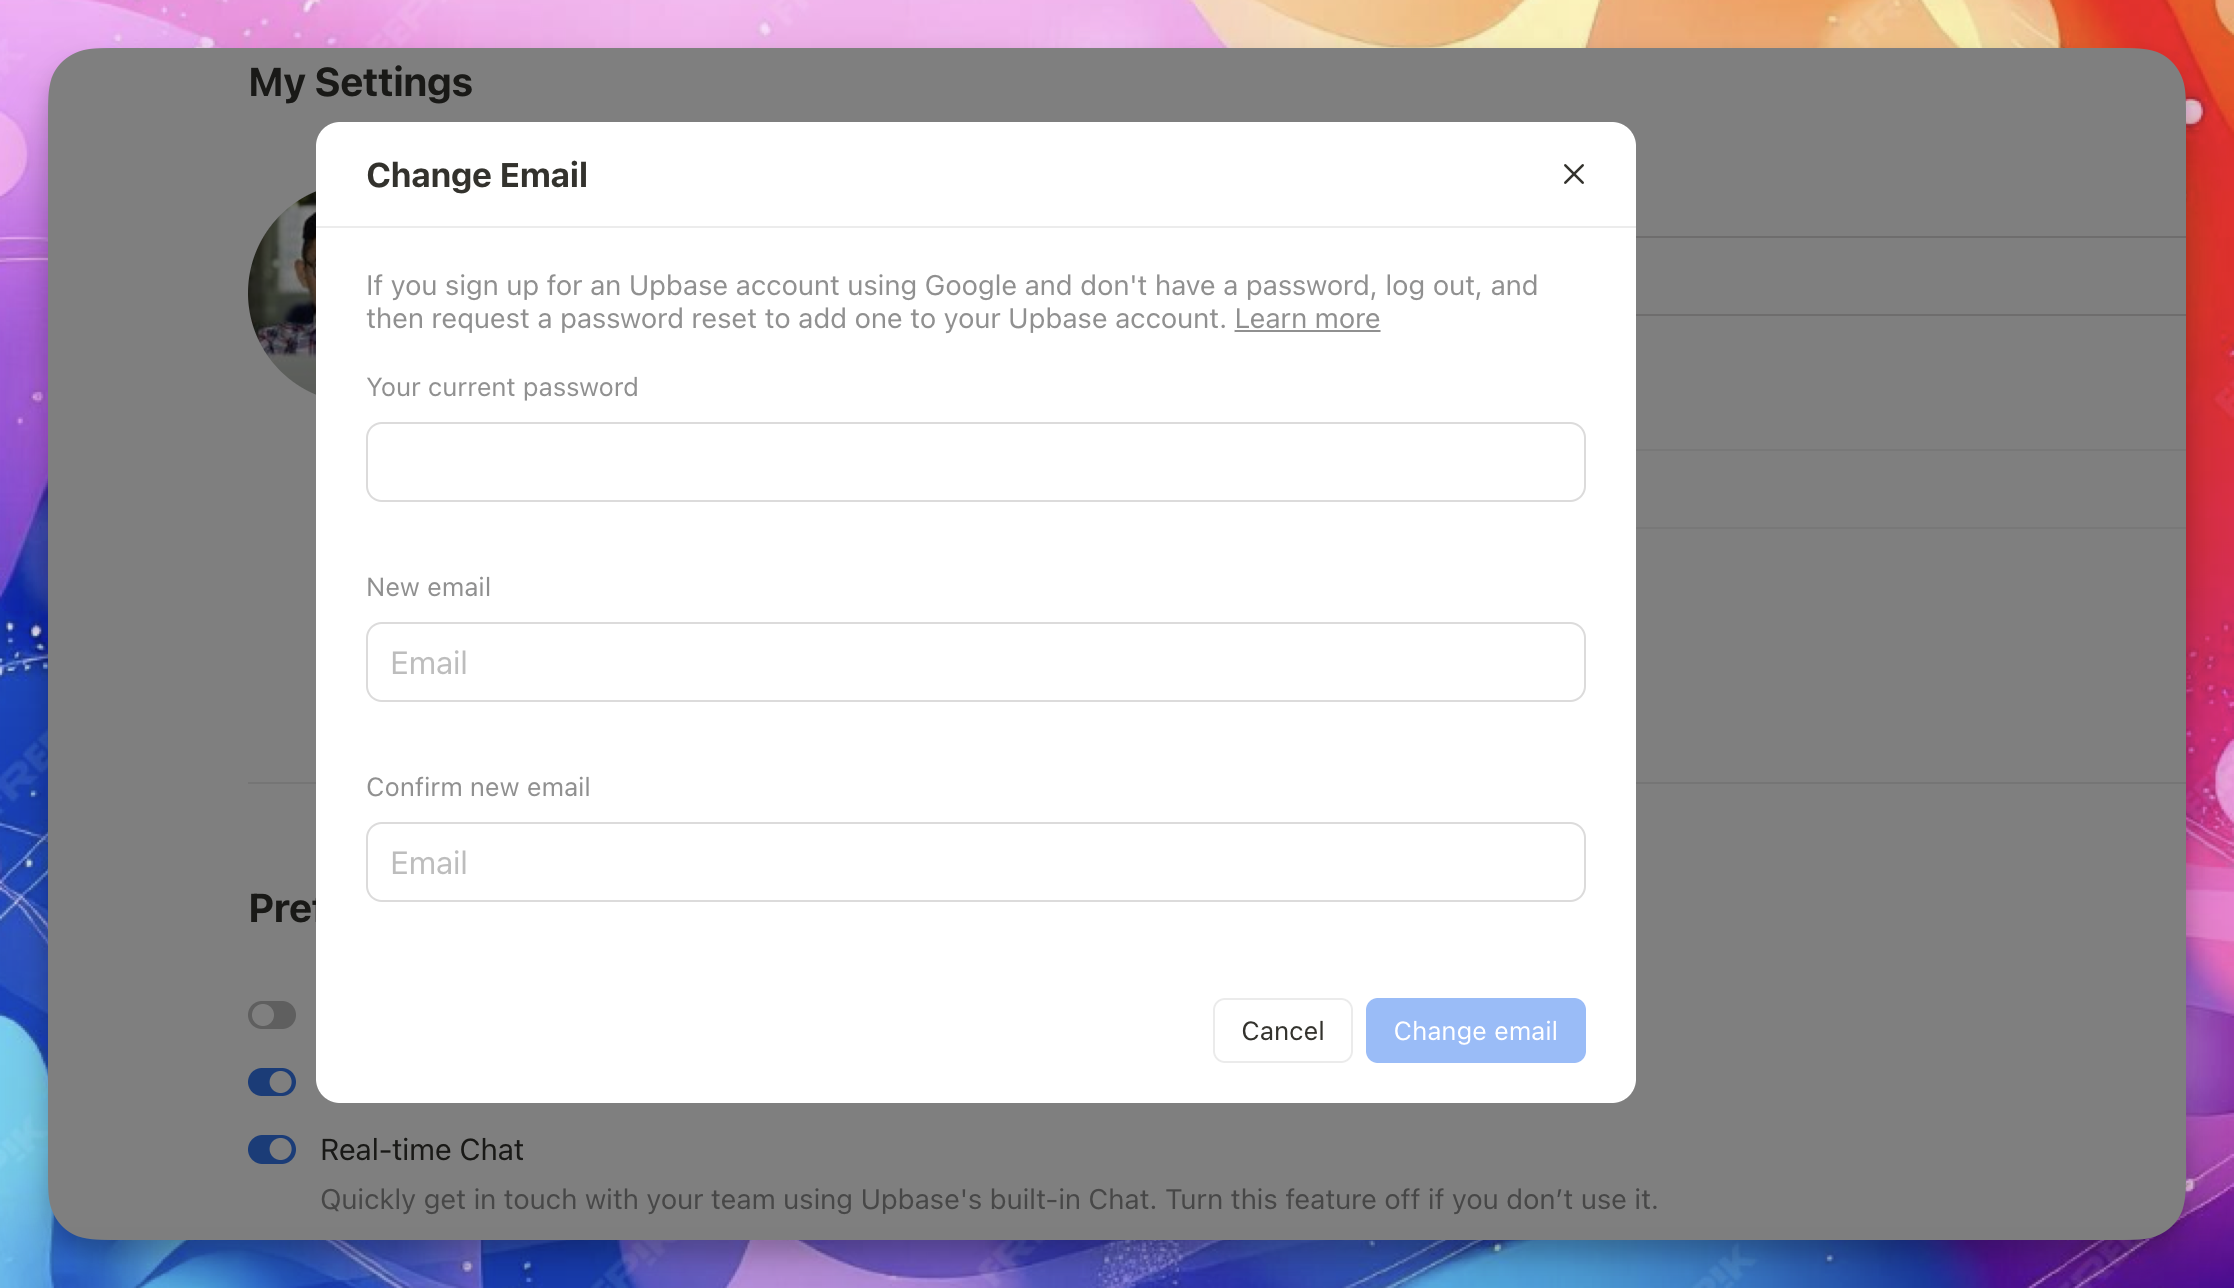
Task: Focus the current password field
Action: [x=975, y=462]
